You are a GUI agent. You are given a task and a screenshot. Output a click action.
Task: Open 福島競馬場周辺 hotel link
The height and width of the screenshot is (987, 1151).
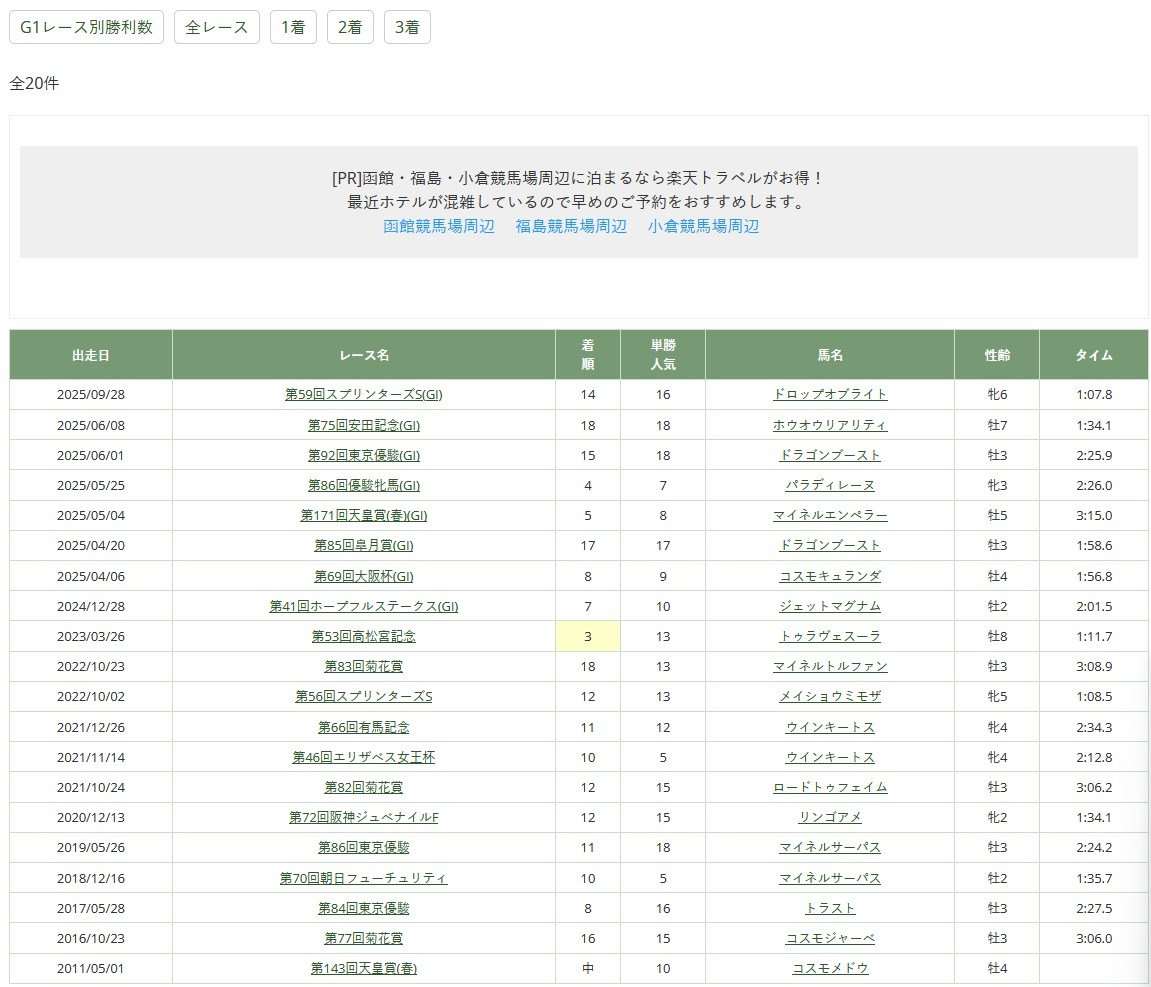pyautogui.click(x=571, y=226)
